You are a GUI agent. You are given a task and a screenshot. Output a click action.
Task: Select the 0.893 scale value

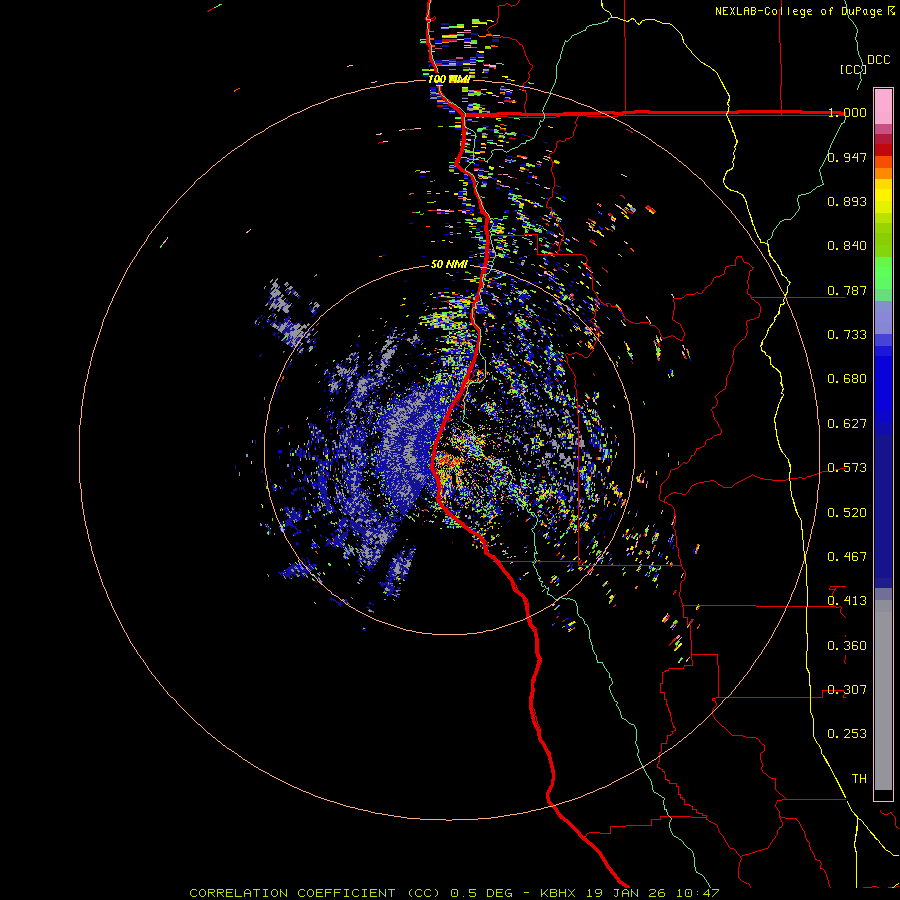pyautogui.click(x=847, y=201)
